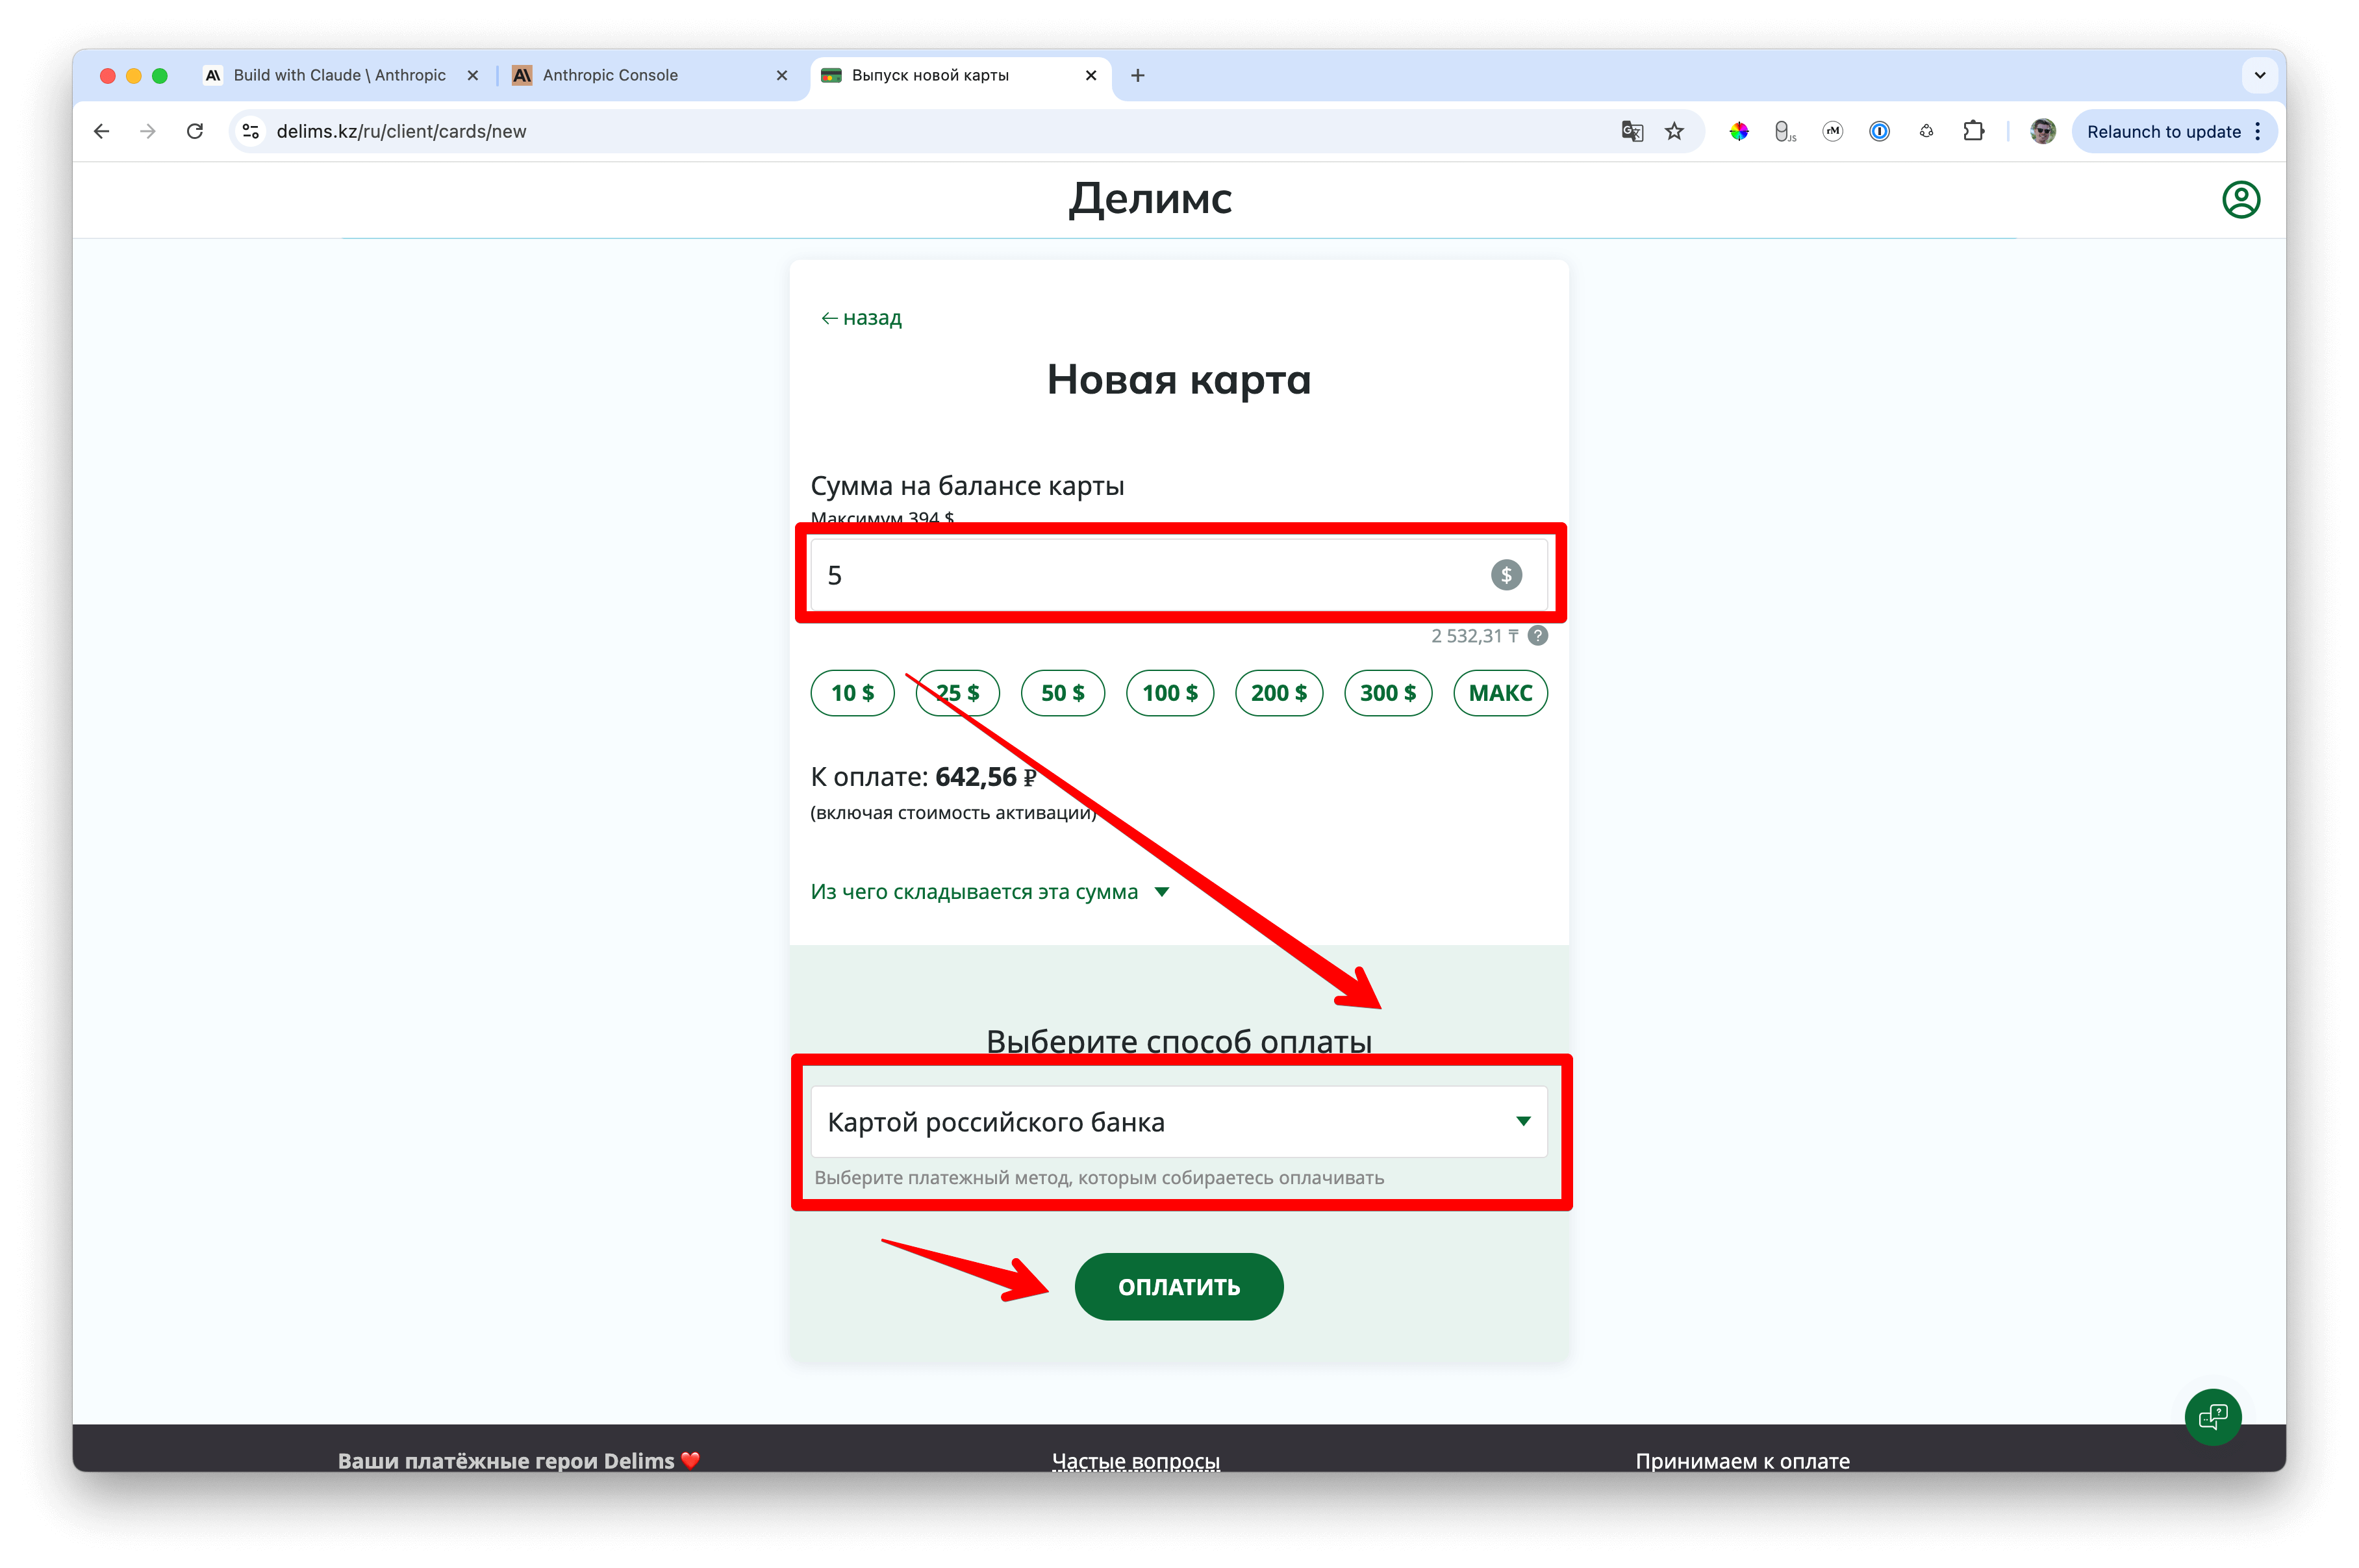Click the Сумма на балансе карты label

(967, 486)
